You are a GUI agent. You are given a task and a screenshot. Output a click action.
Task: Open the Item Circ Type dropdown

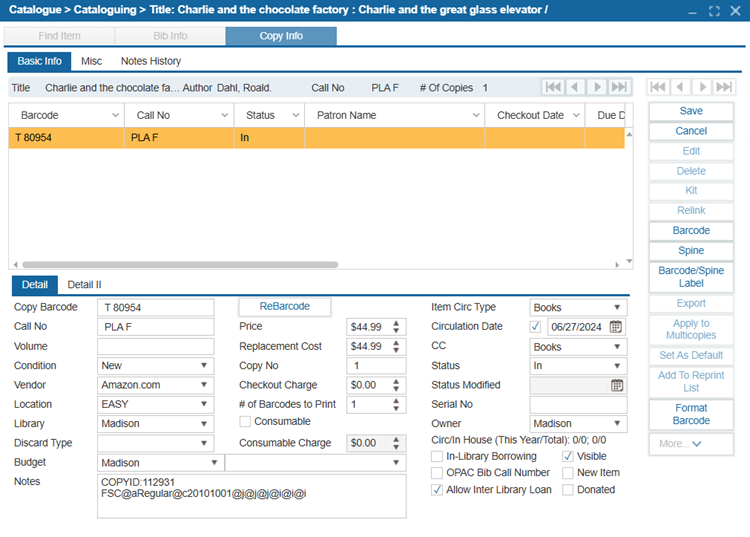coord(578,307)
